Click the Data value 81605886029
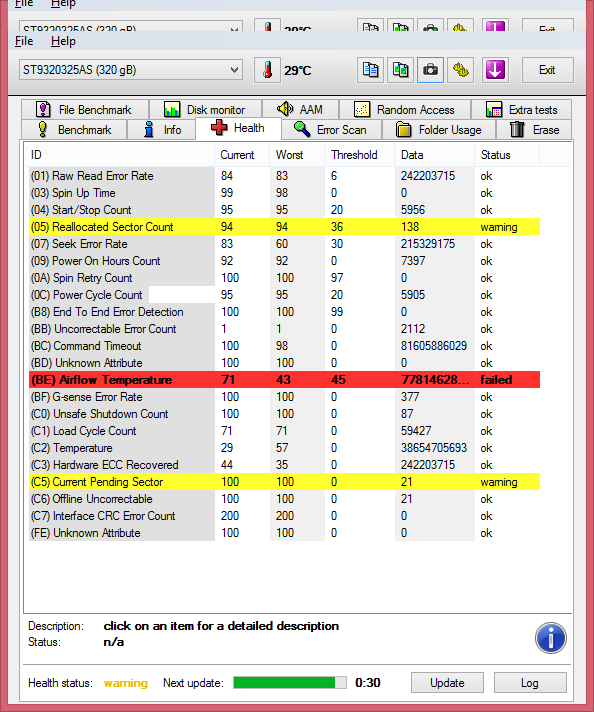Screen dimensions: 594x712 [434, 346]
